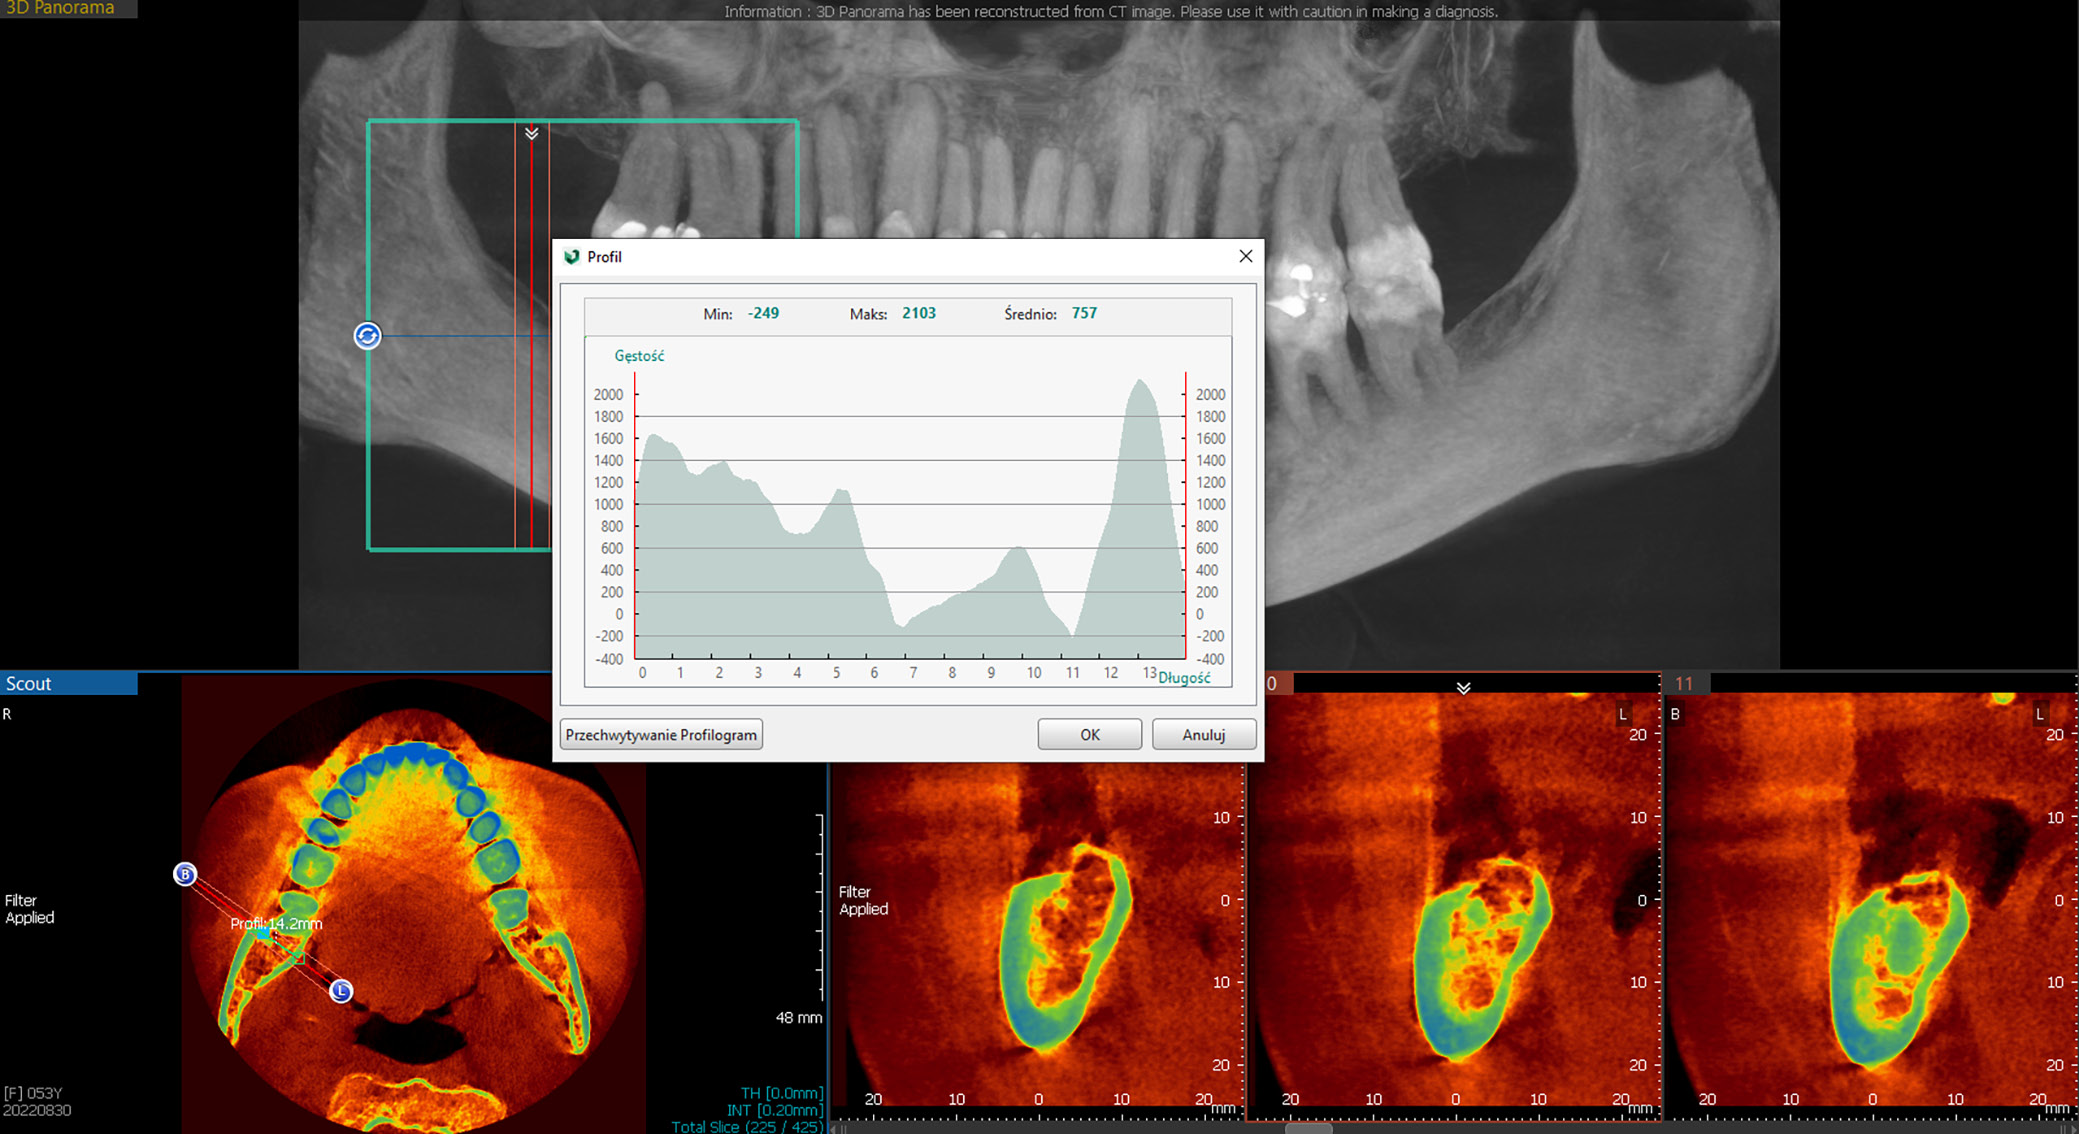
Task: Click the blue B endpoint marker in Scout view
Action: tap(185, 874)
